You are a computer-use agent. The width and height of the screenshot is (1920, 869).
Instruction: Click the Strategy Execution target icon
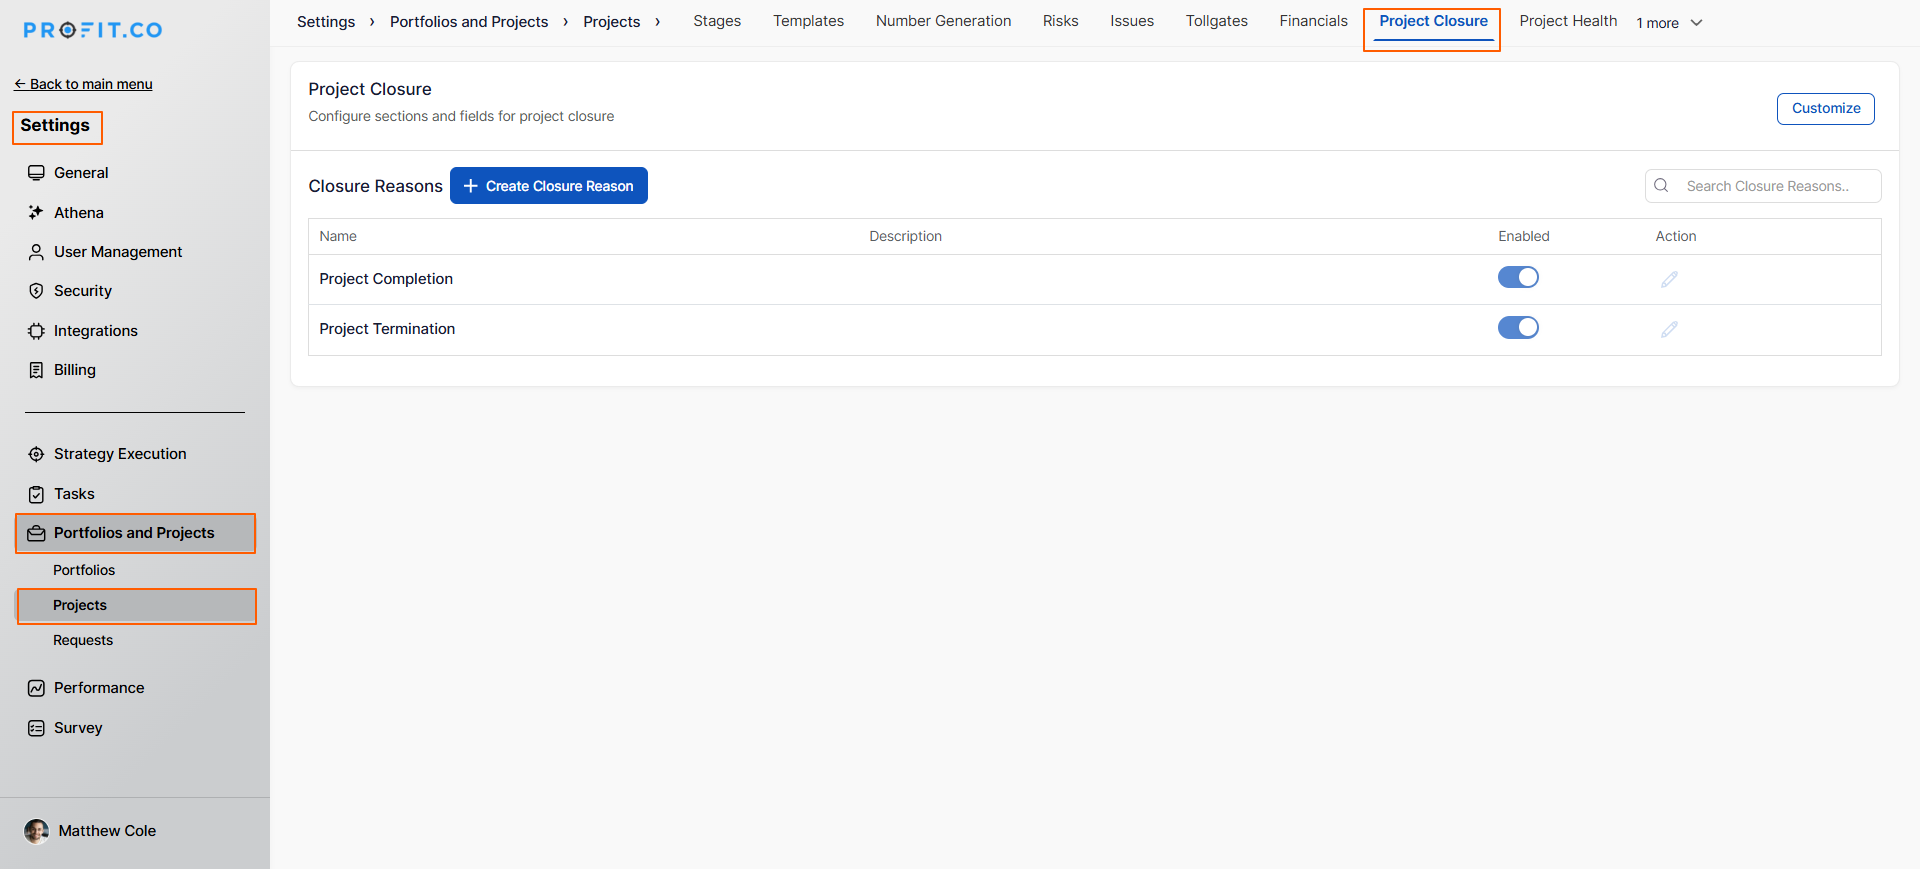36,454
